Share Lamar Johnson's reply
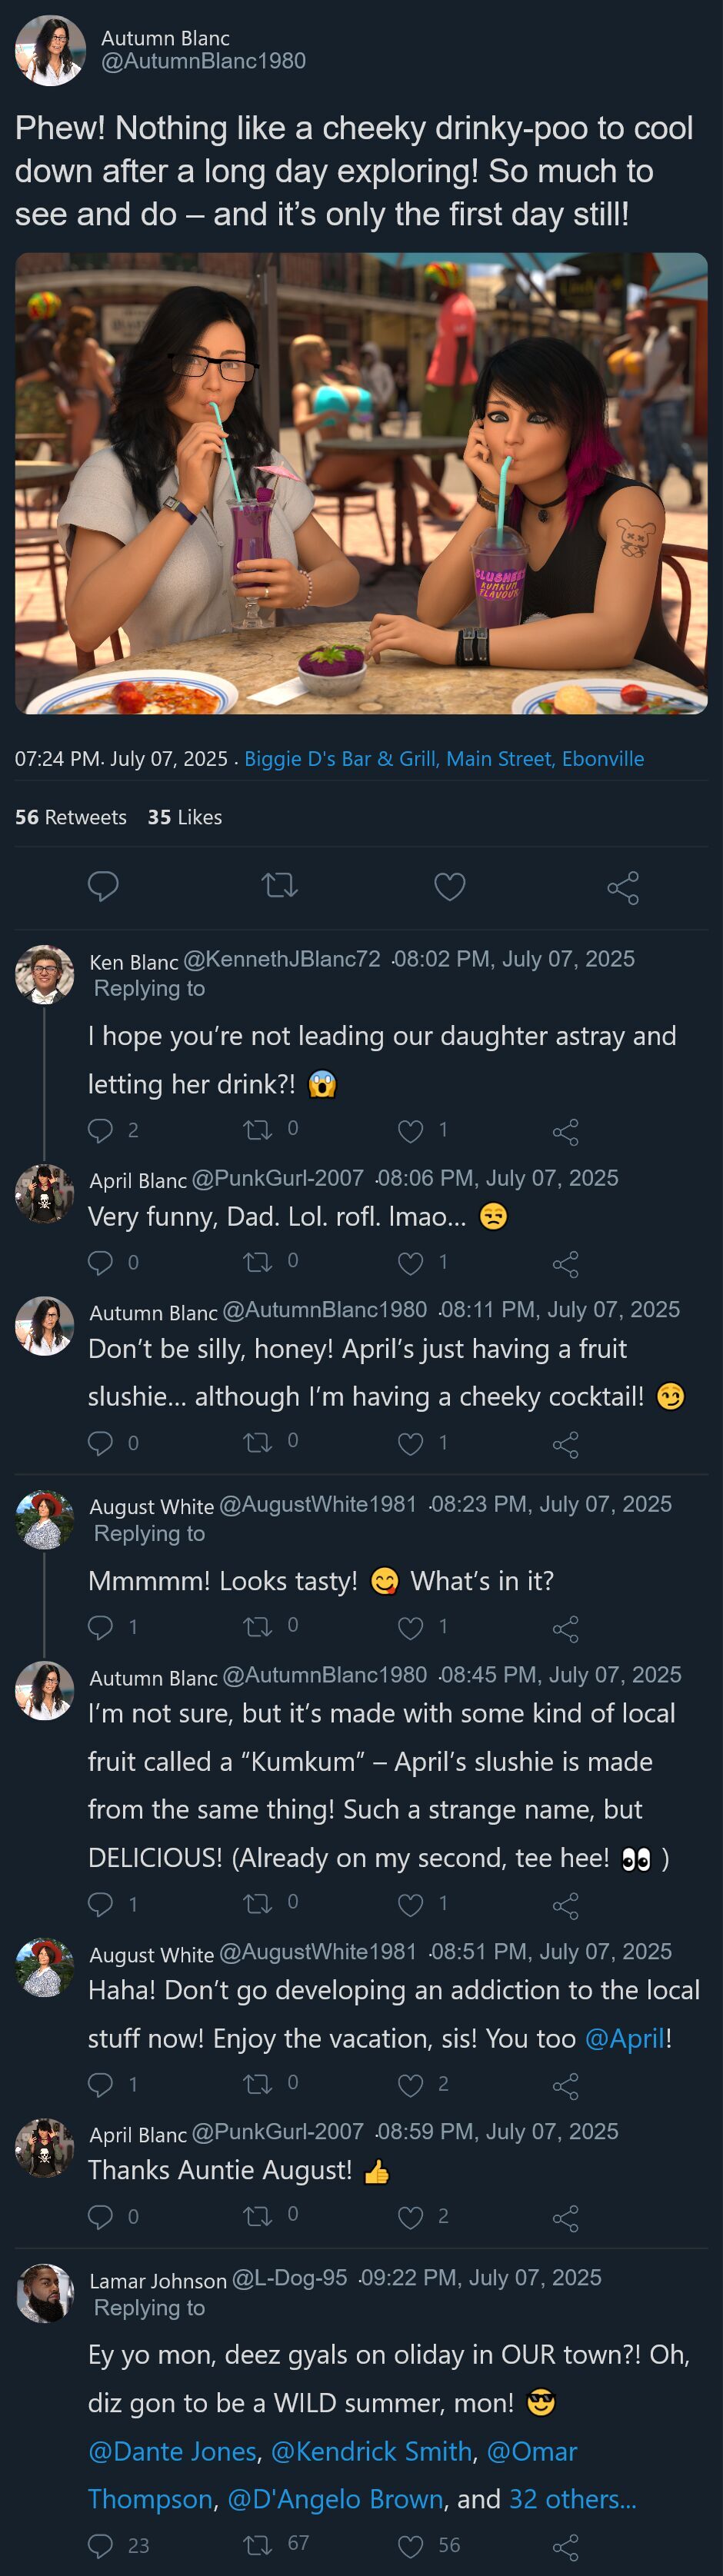The width and height of the screenshot is (723, 2576). point(566,2546)
